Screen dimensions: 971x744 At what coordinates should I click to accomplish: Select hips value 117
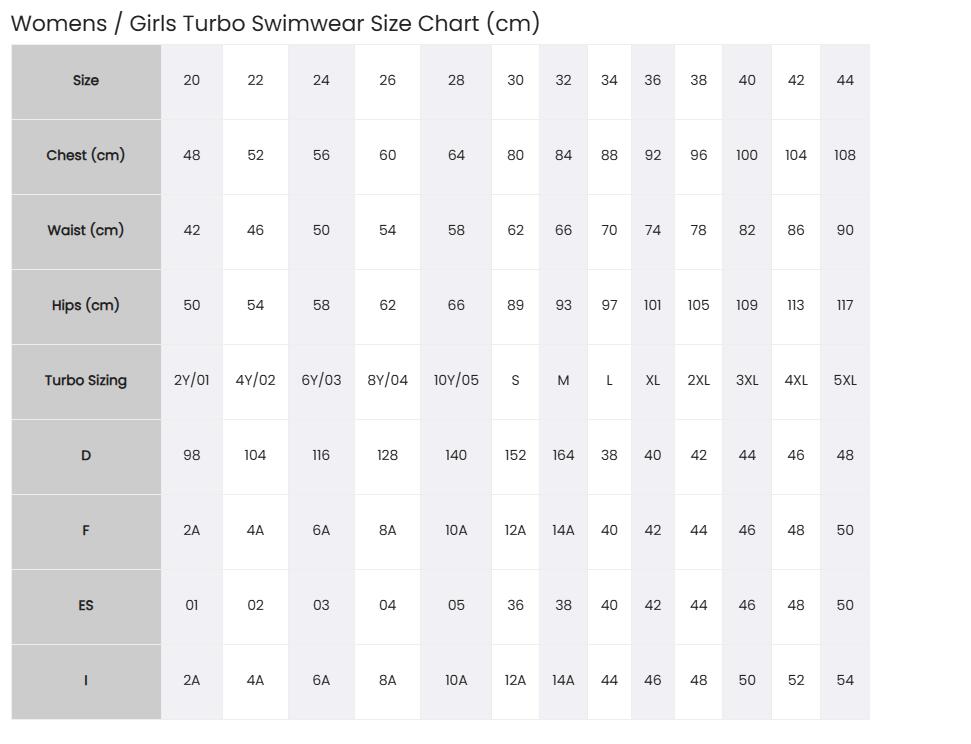(845, 306)
